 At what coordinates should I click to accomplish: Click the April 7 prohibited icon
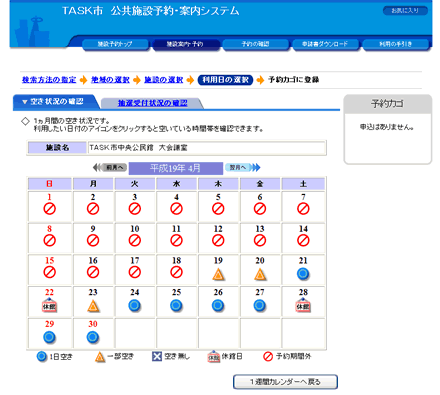pyautogui.click(x=303, y=209)
